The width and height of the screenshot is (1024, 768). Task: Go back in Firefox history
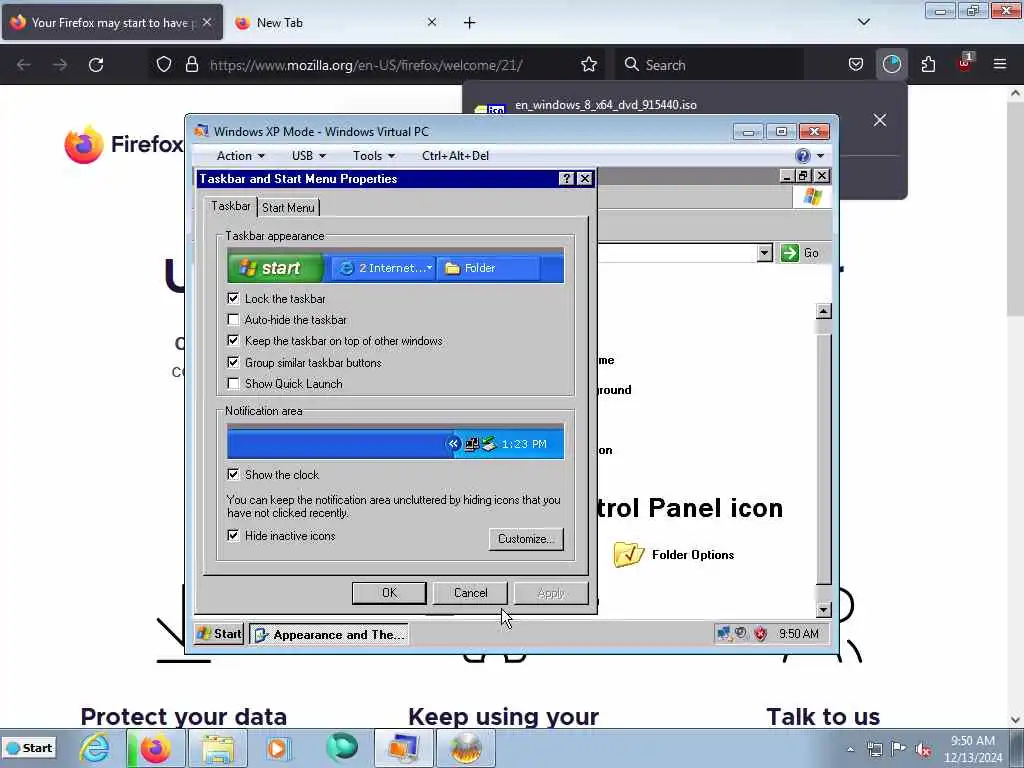tap(24, 65)
